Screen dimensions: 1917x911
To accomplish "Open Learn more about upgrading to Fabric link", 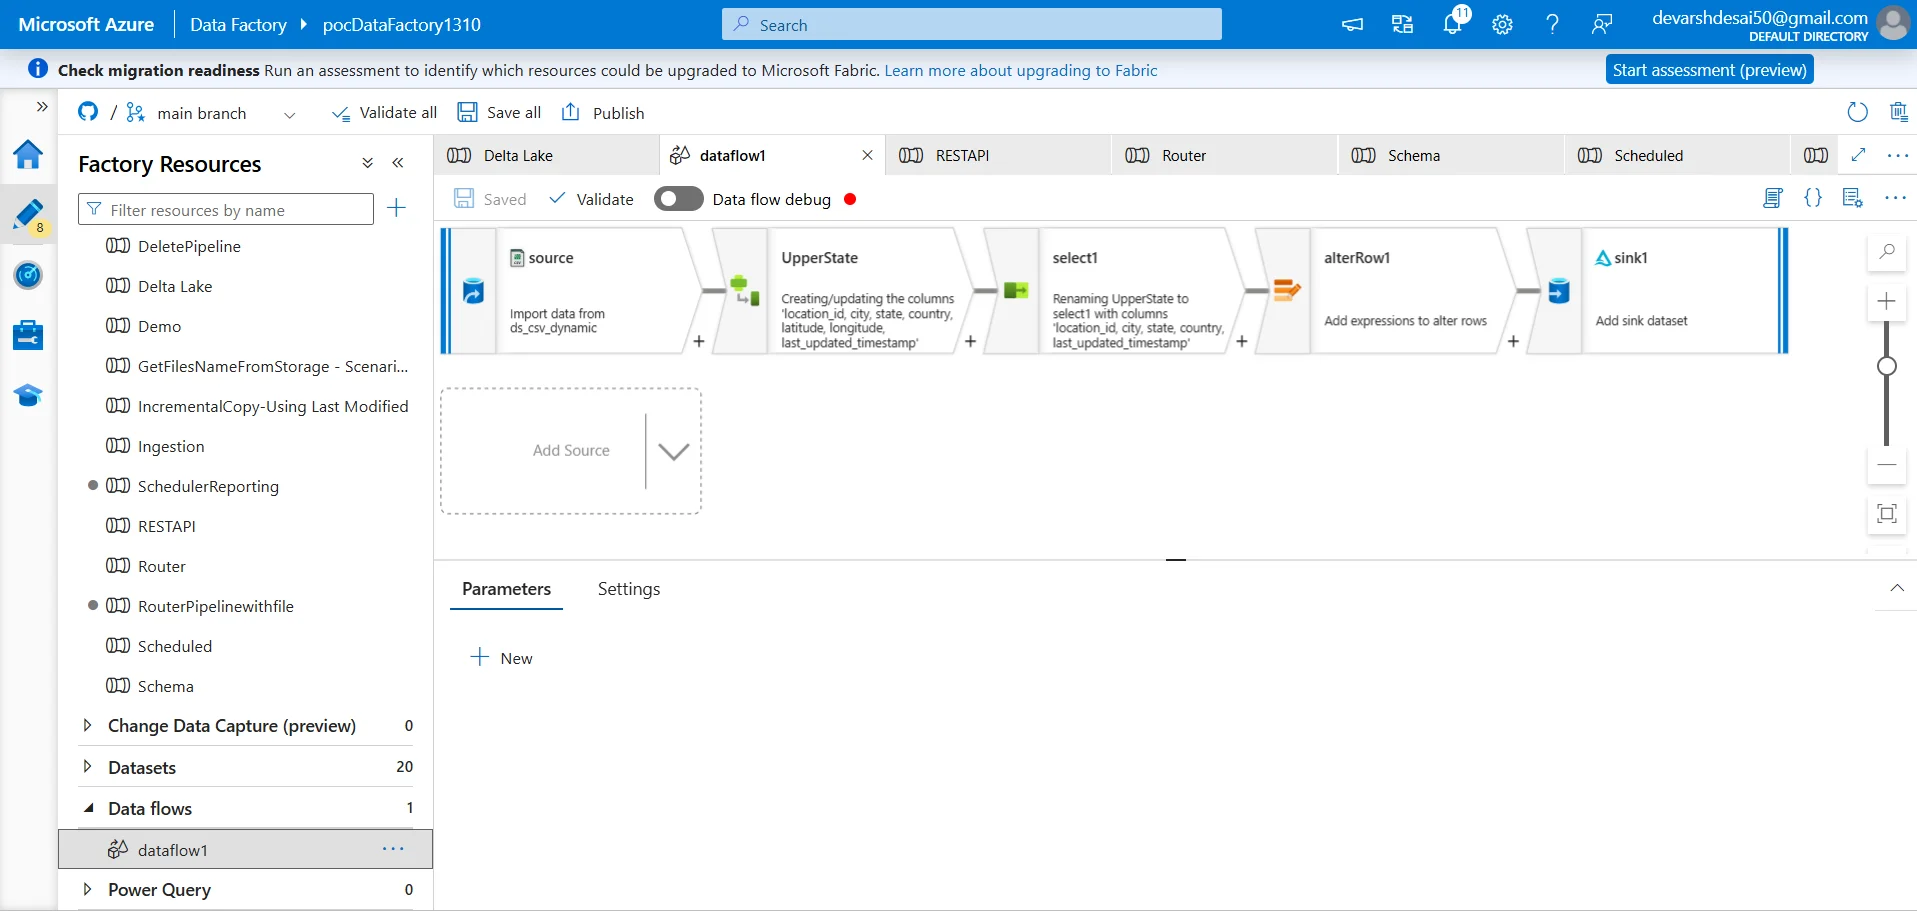I will [x=1020, y=71].
